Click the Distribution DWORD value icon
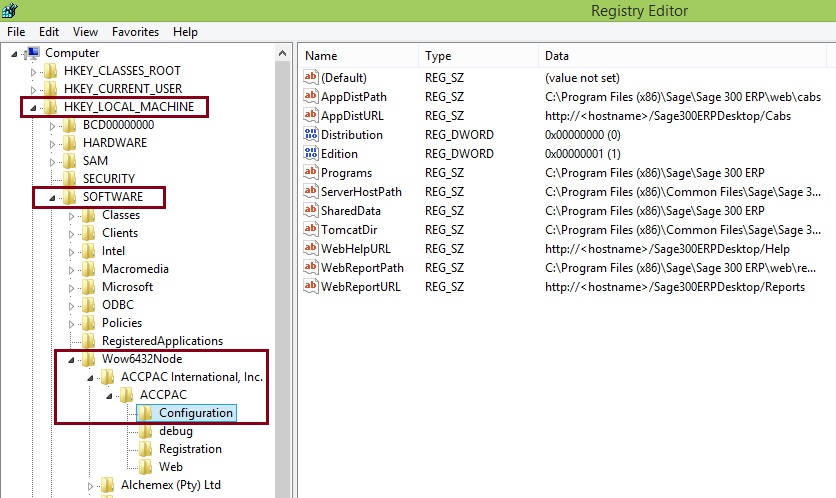 311,134
